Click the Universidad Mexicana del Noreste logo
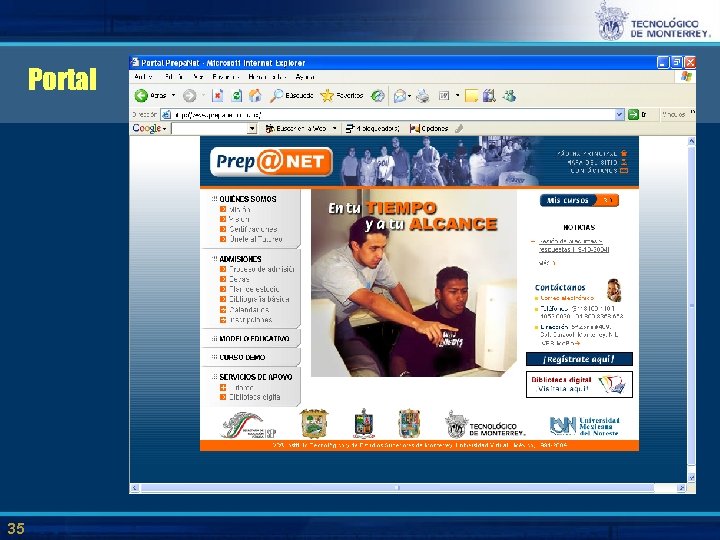This screenshot has width=720, height=540. (x=585, y=426)
